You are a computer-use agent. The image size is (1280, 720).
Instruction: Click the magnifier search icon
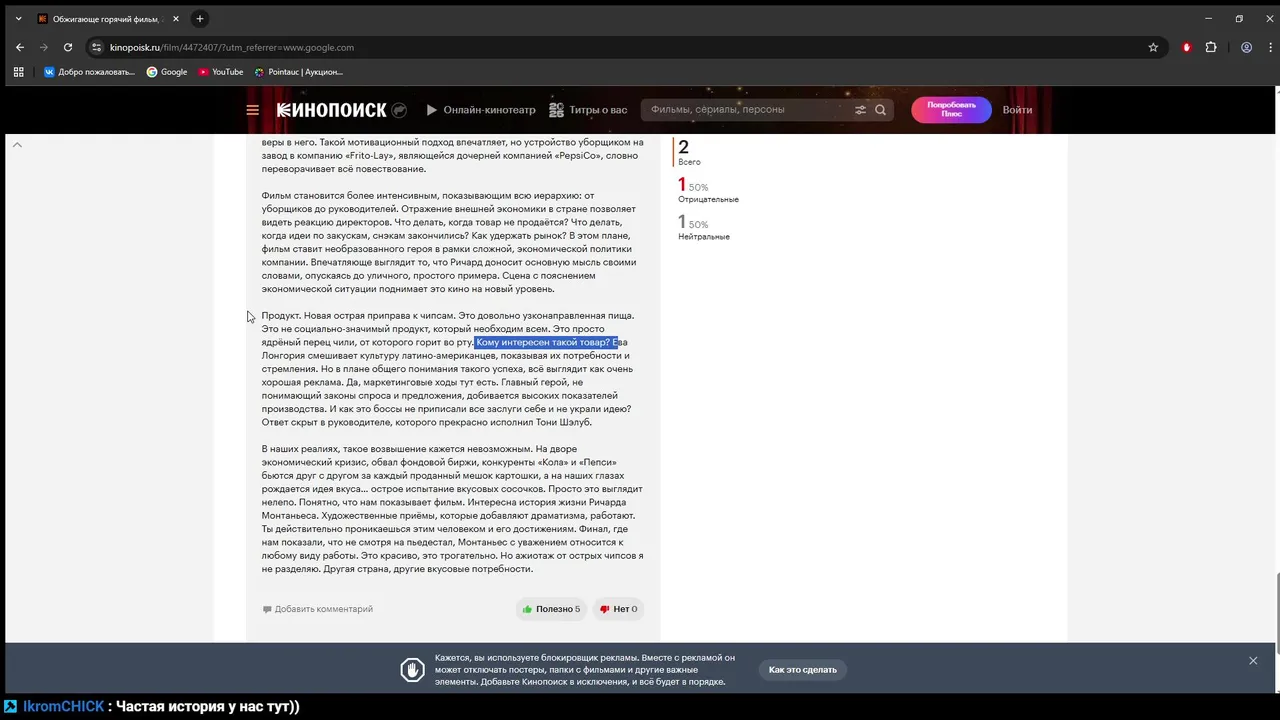(x=881, y=110)
